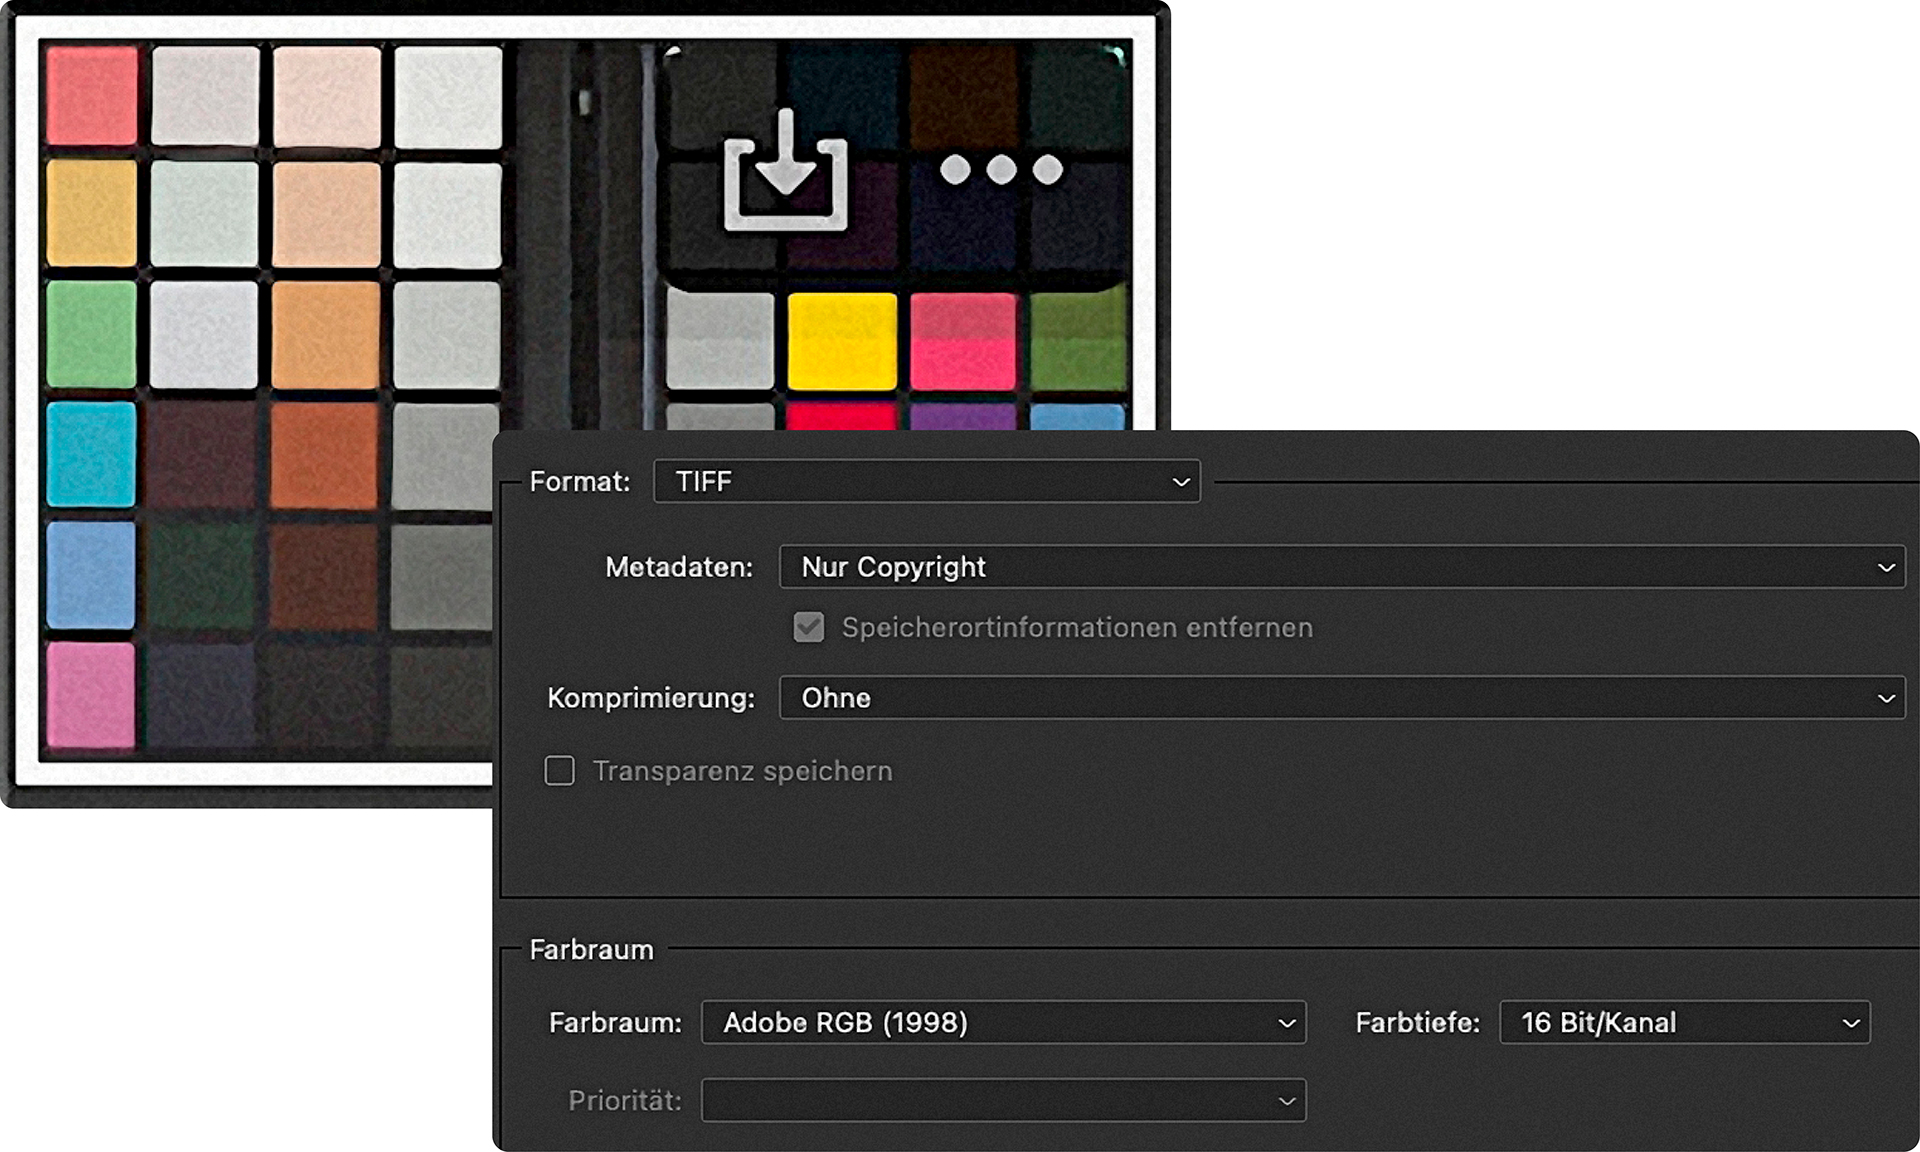The width and height of the screenshot is (1920, 1152).
Task: Open the Format dropdown showing TIFF
Action: [927, 481]
